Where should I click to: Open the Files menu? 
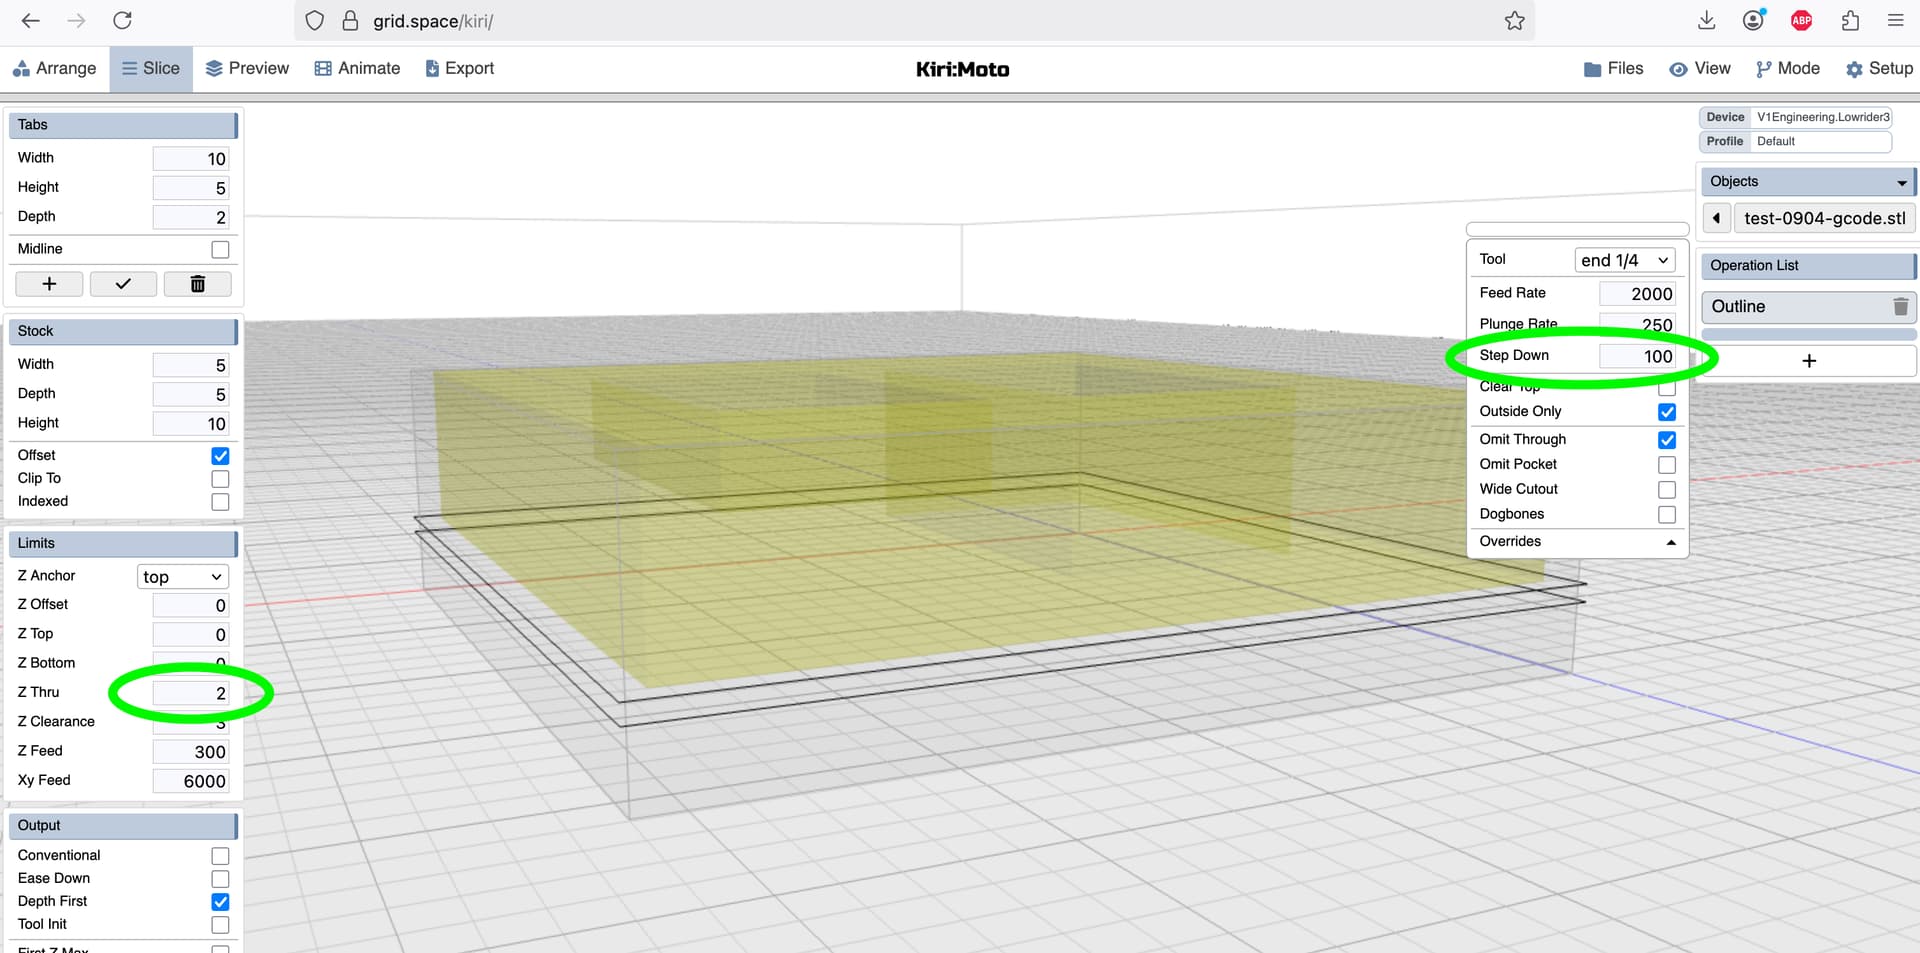point(1613,69)
